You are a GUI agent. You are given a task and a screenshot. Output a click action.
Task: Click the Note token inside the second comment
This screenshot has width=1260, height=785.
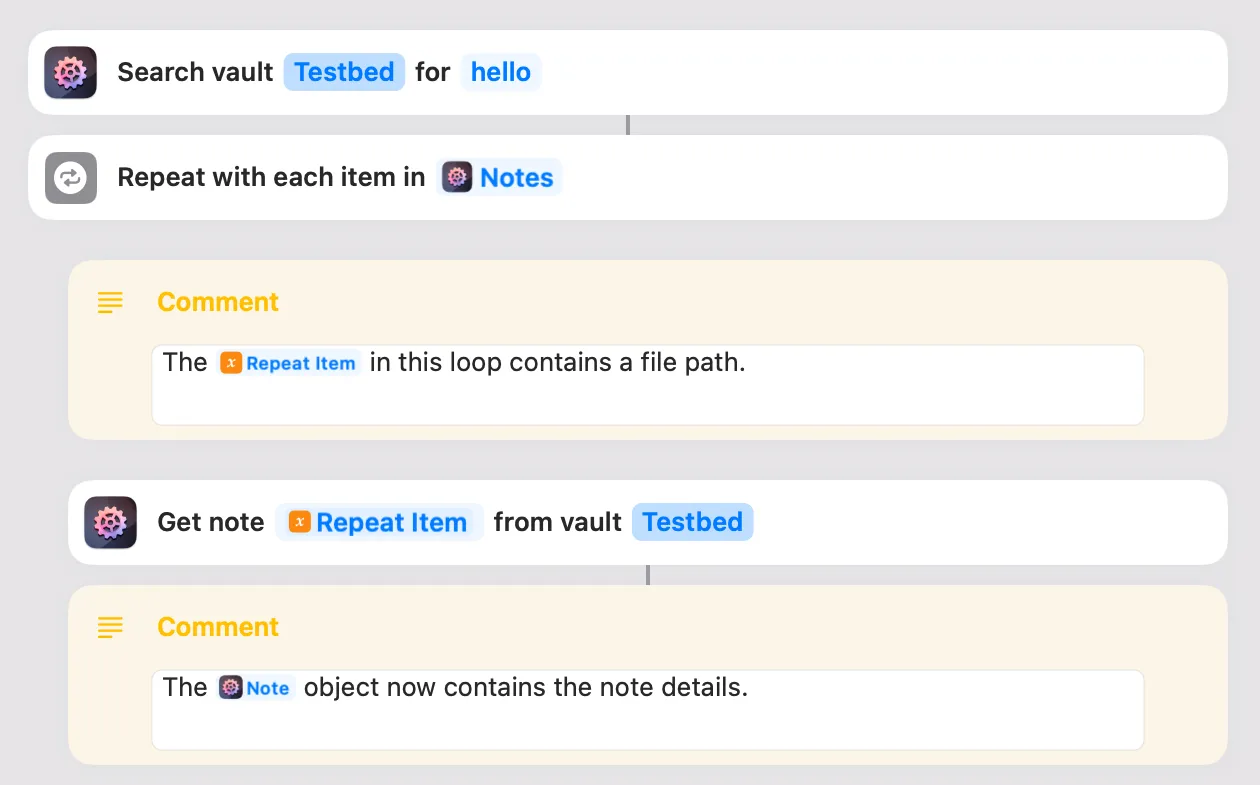tap(256, 688)
